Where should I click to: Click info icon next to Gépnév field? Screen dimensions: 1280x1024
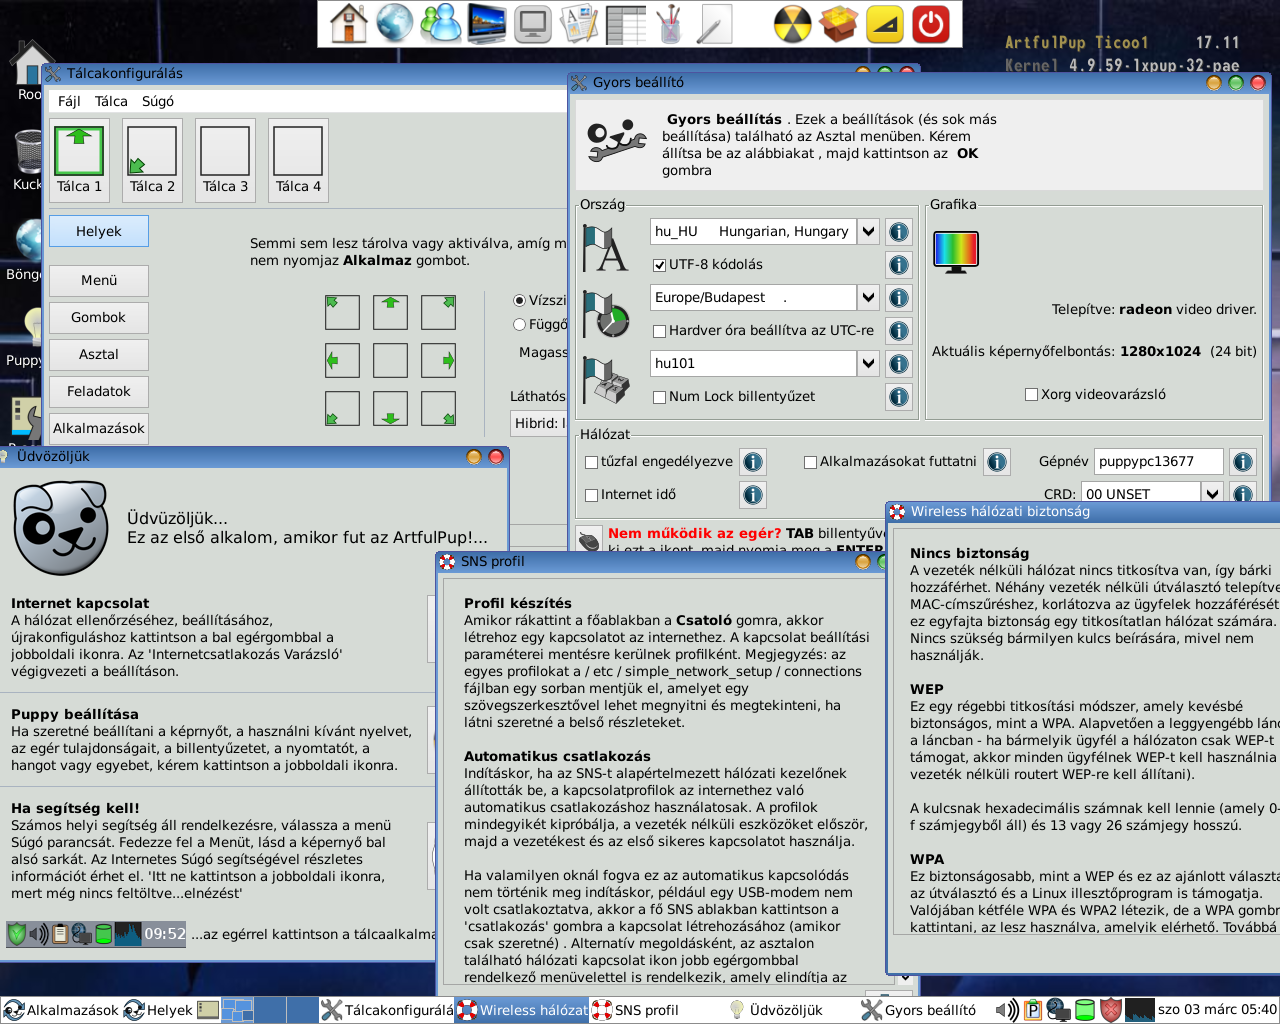pyautogui.click(x=1242, y=462)
